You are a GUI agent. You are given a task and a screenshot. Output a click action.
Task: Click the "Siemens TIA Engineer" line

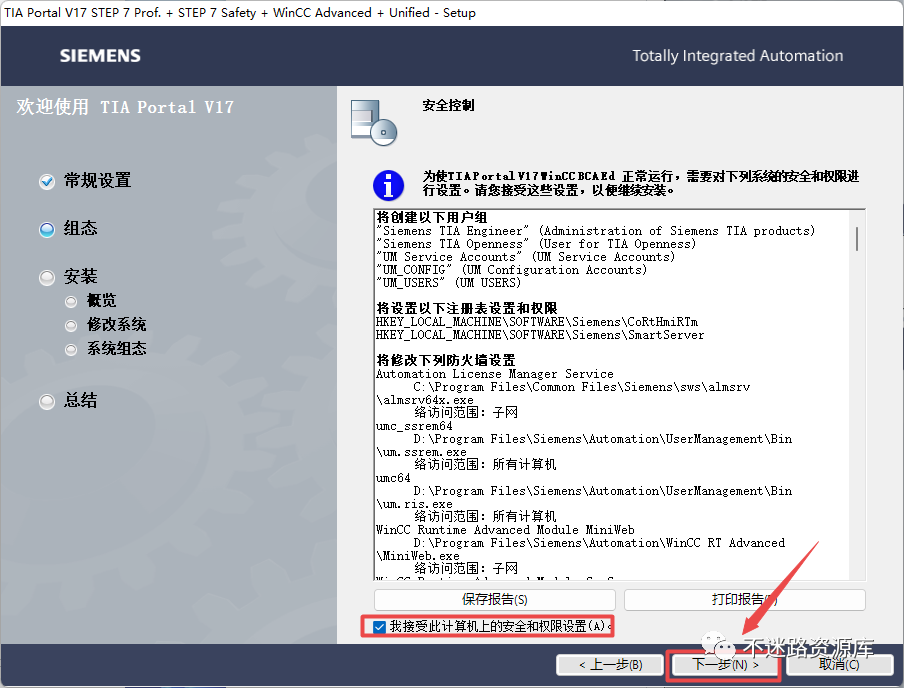[596, 231]
